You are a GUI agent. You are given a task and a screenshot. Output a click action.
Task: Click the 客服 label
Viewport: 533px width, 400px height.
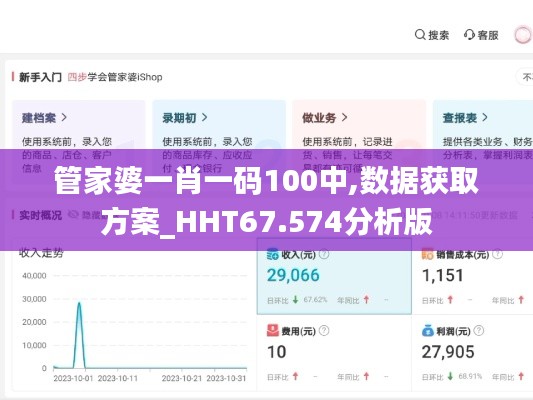[488, 35]
